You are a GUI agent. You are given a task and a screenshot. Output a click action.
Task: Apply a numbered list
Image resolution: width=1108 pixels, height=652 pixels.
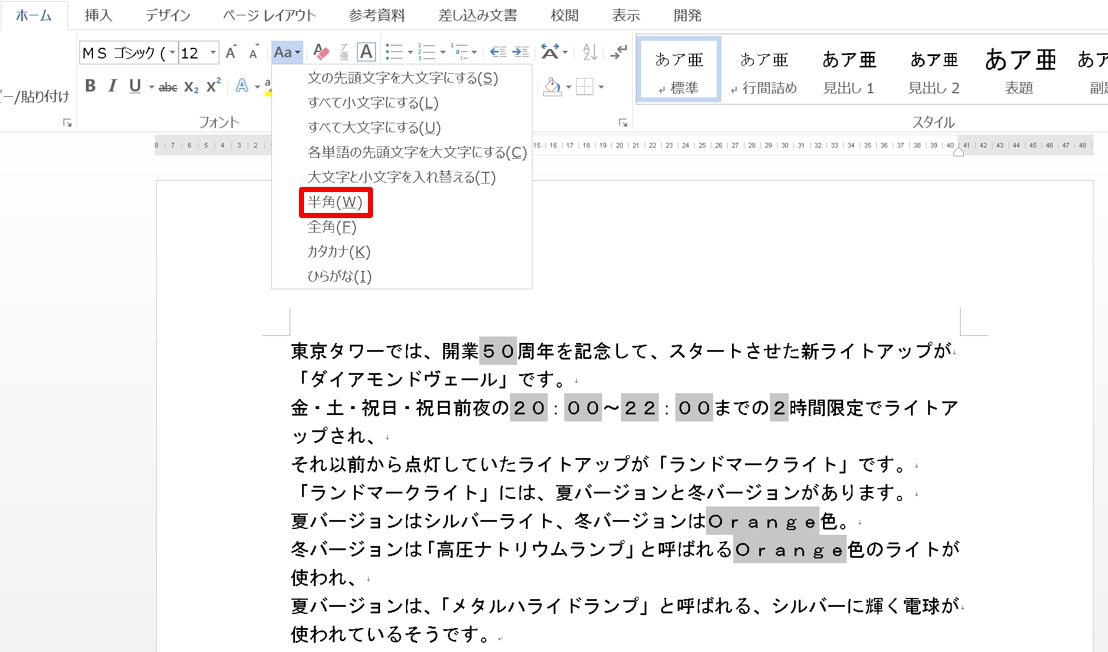426,52
